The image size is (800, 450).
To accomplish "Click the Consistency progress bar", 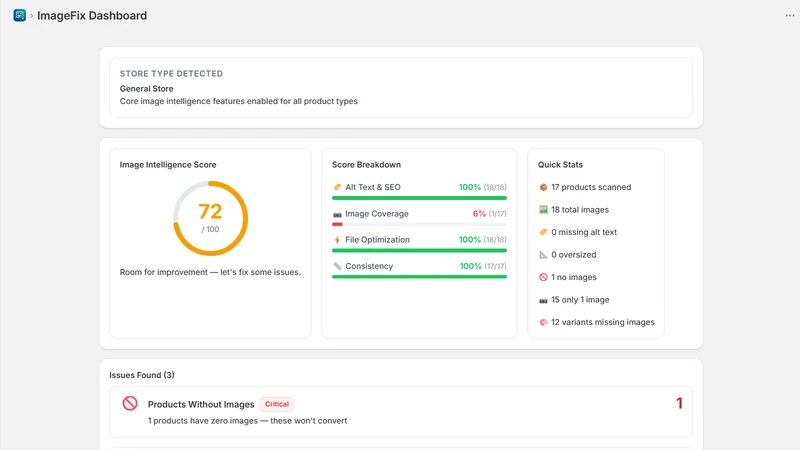I will pyautogui.click(x=419, y=277).
